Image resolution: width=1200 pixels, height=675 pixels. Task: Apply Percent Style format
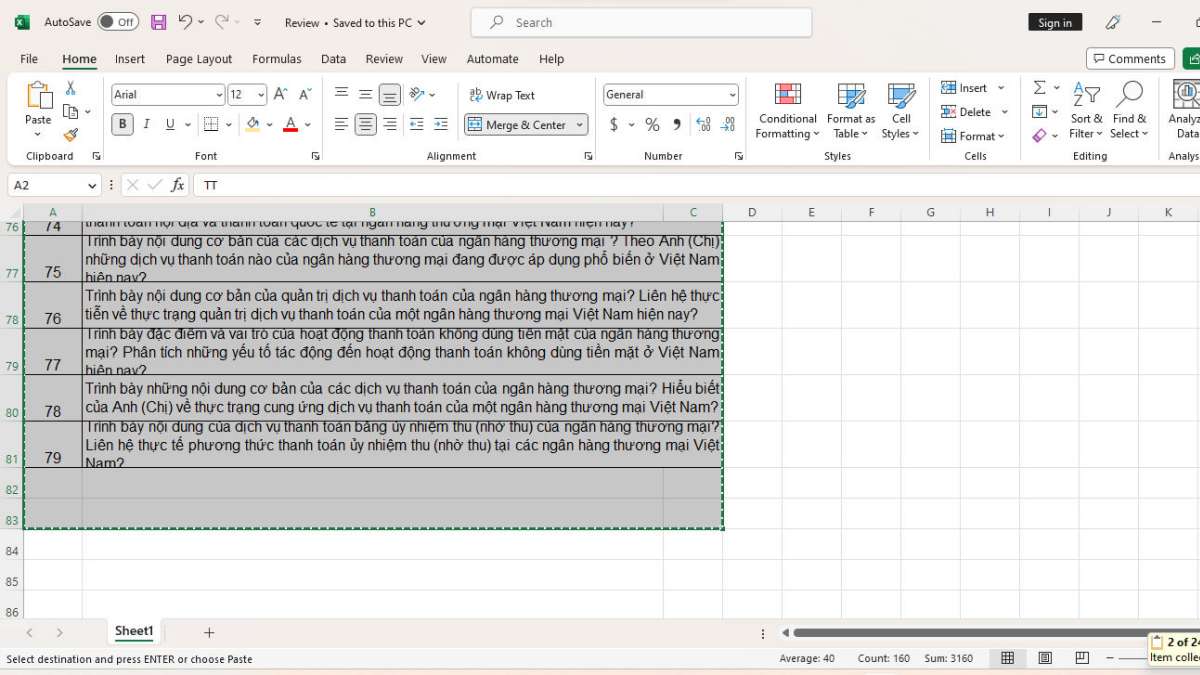click(x=652, y=125)
